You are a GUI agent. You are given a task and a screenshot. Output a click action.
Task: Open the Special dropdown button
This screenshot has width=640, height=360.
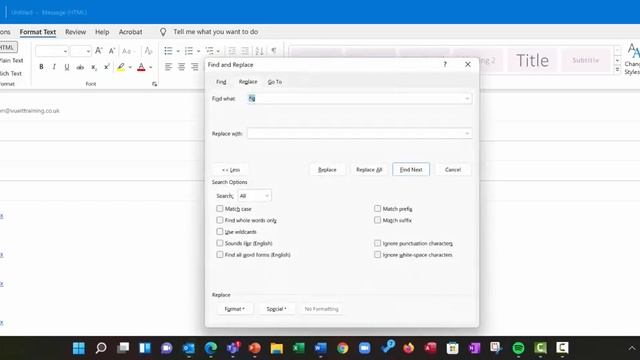point(276,309)
